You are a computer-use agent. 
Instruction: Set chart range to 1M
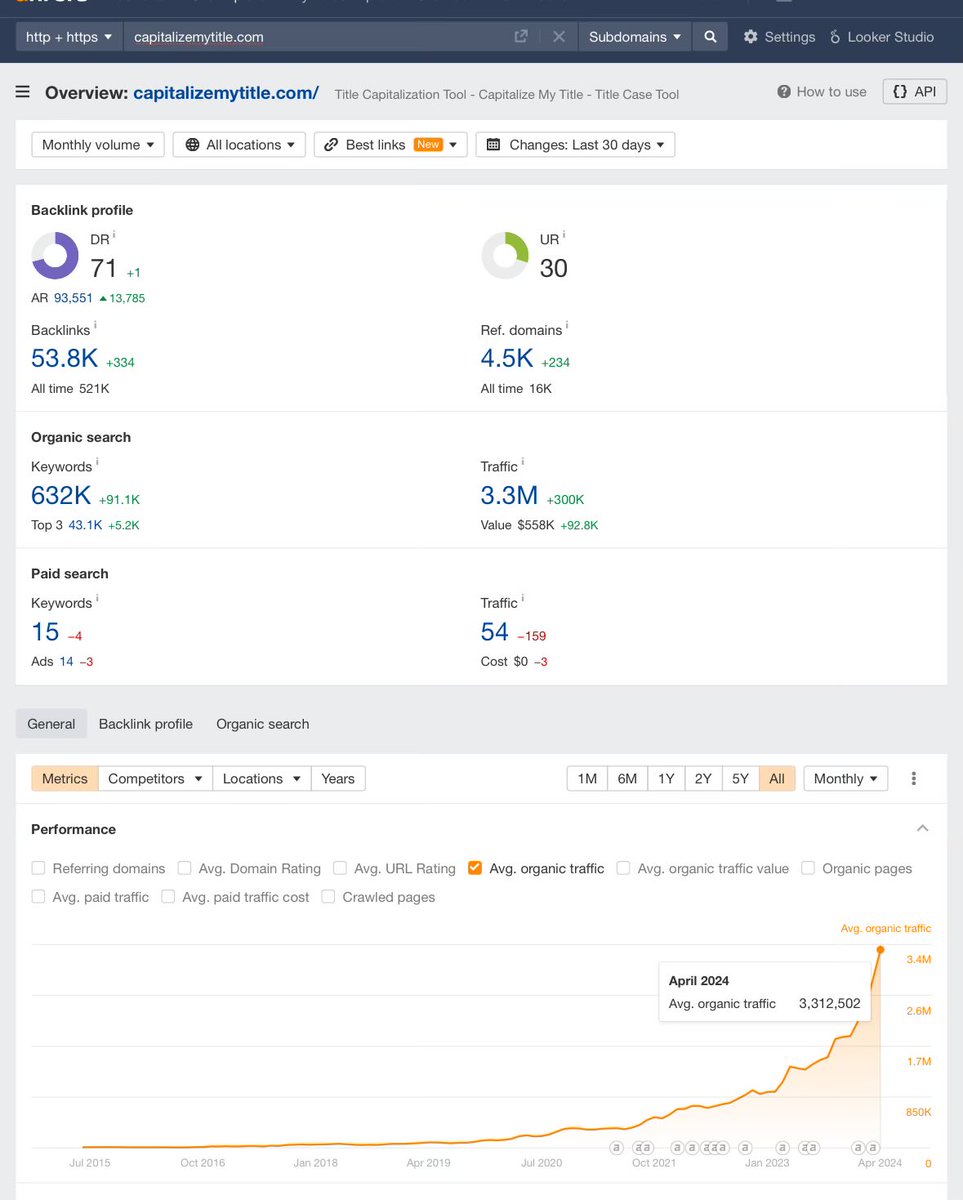tap(587, 778)
